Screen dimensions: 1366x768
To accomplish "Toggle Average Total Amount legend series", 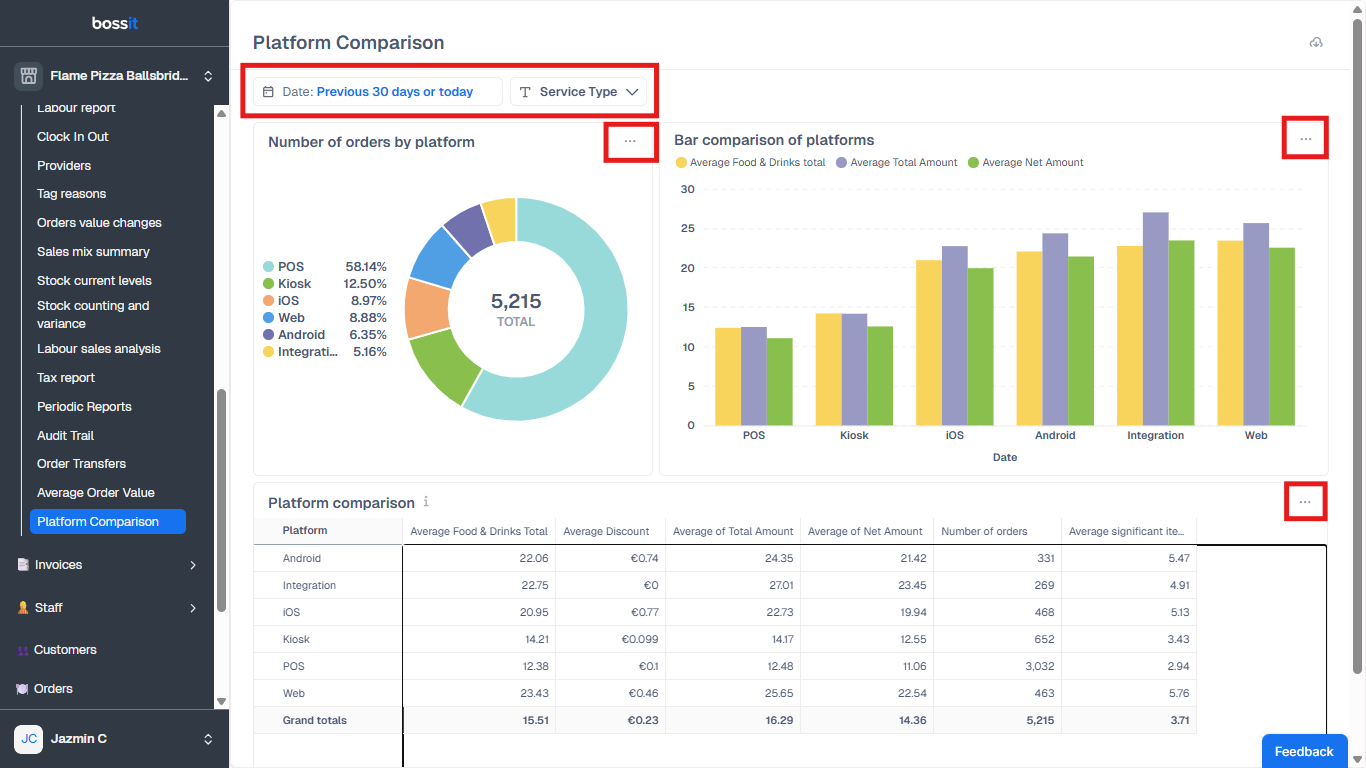I will point(896,163).
